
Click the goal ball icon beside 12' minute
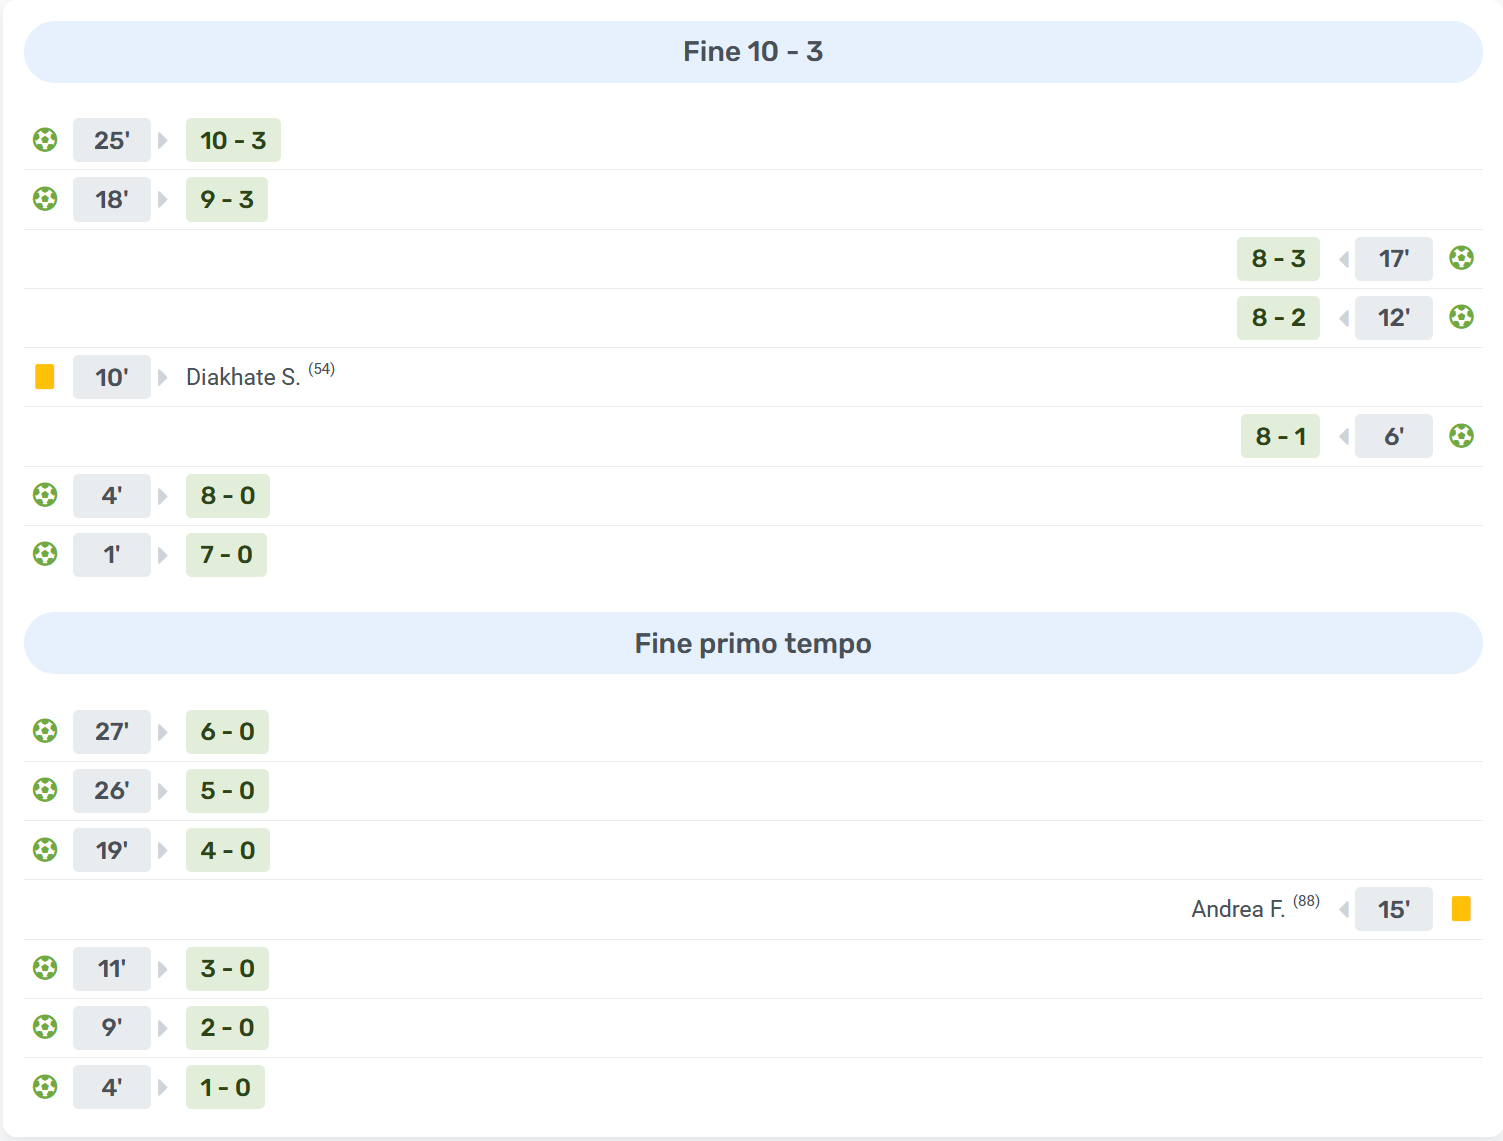coord(1461,318)
